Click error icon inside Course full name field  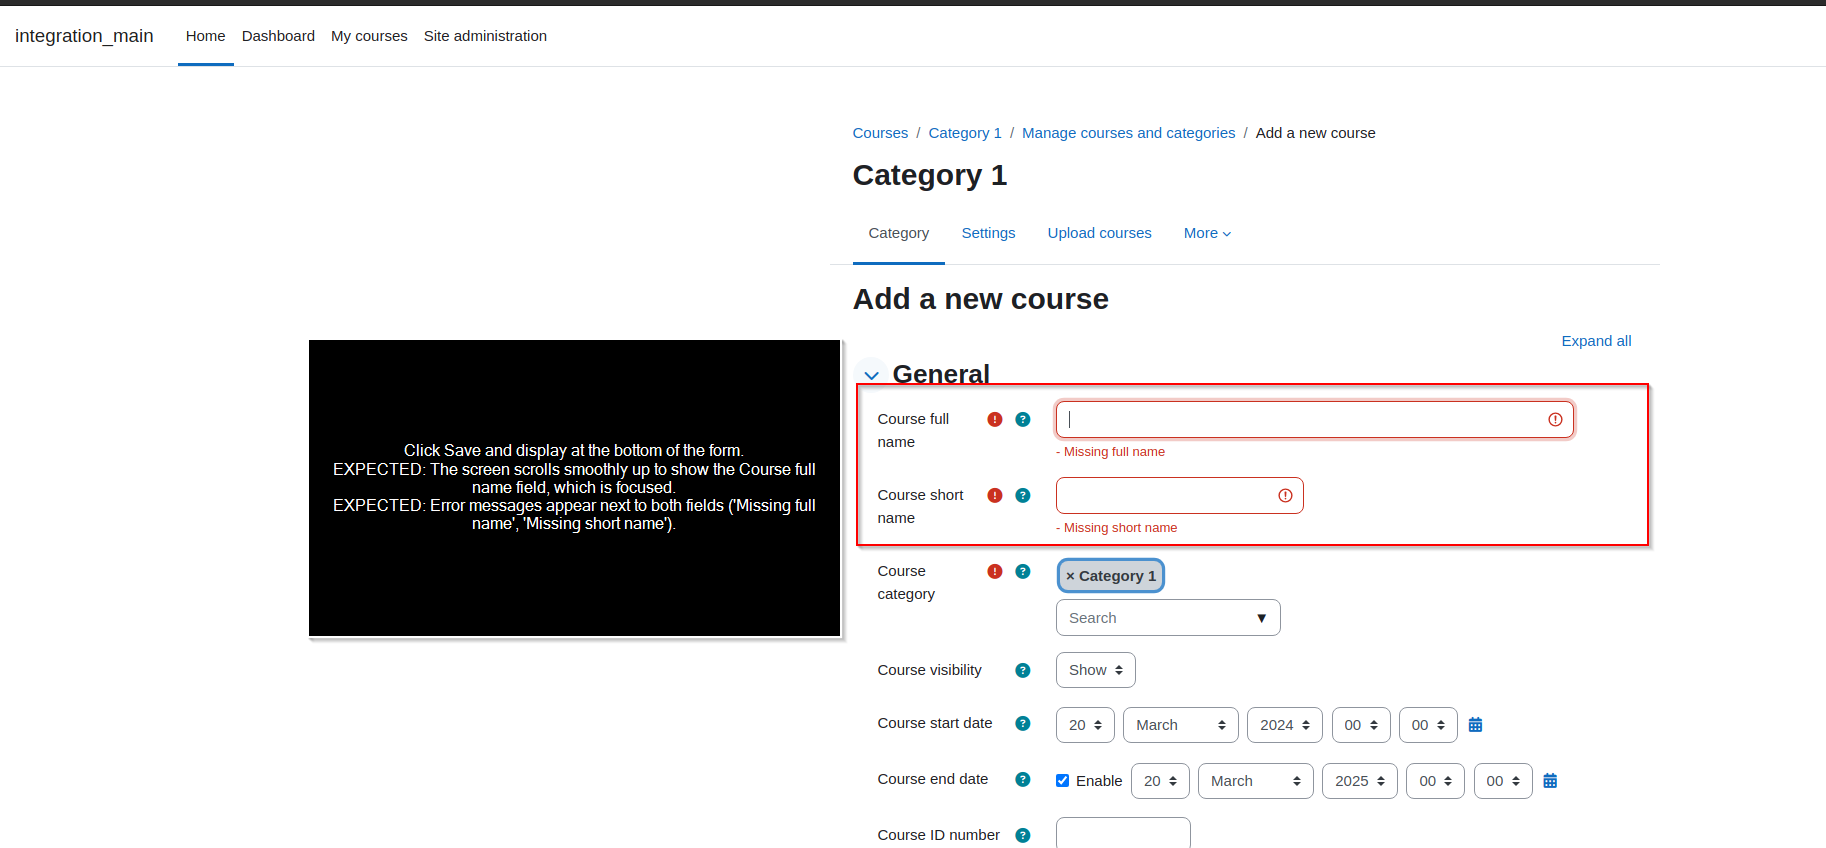coord(1555,419)
